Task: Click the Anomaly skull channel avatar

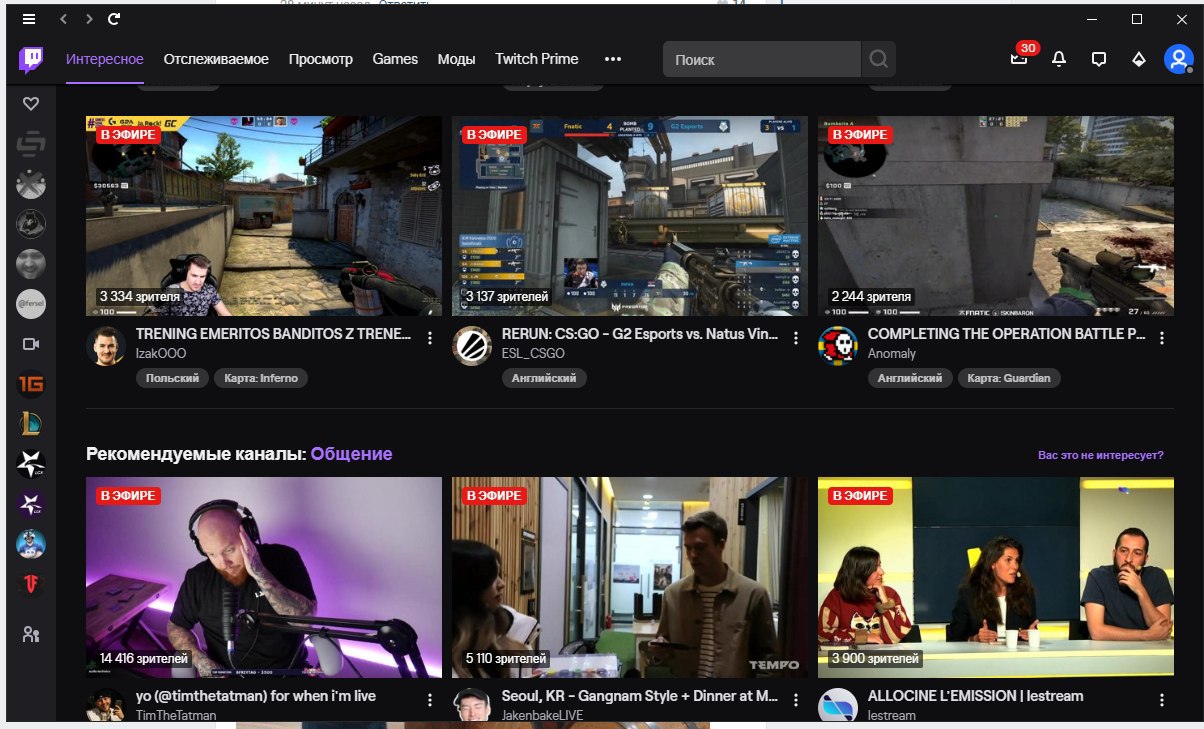Action: pyautogui.click(x=838, y=346)
